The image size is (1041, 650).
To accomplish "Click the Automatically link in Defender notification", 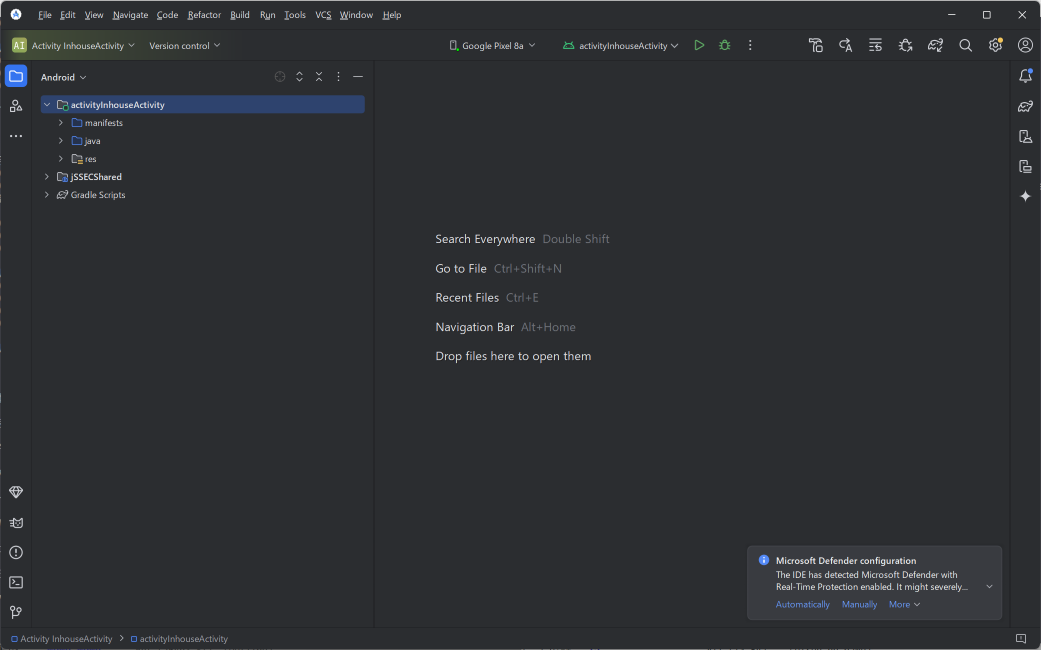I will click(802, 604).
